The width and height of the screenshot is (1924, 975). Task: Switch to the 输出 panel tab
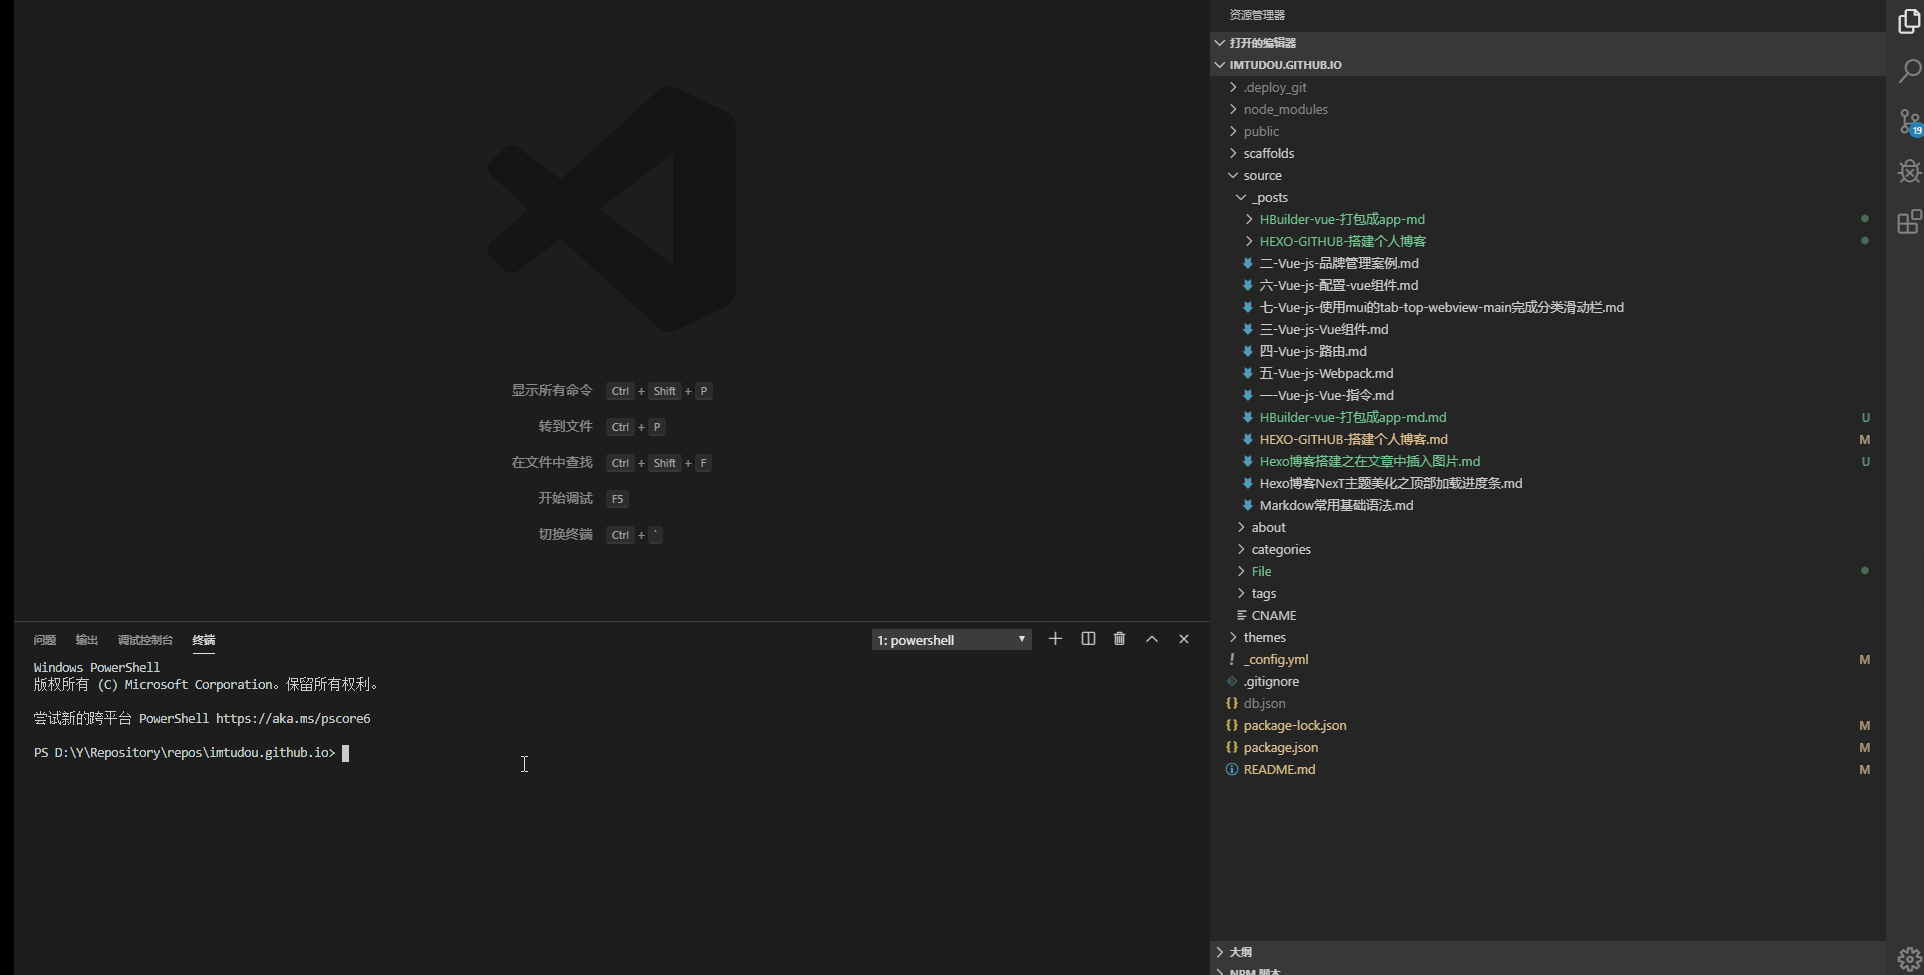87,640
